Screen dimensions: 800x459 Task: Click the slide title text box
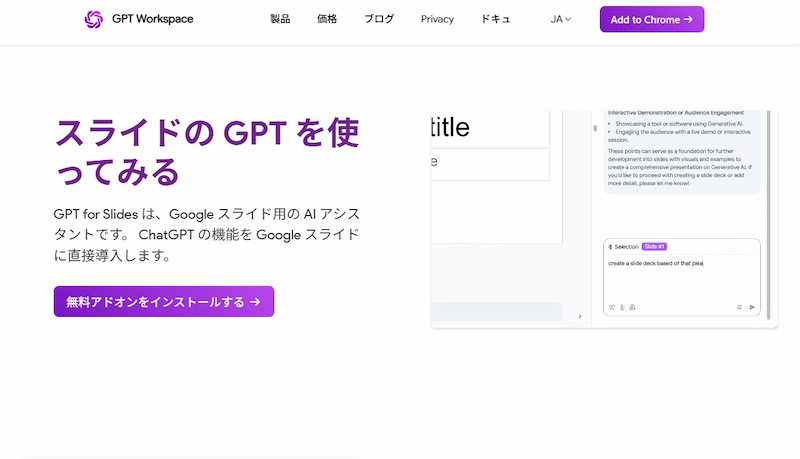490,128
